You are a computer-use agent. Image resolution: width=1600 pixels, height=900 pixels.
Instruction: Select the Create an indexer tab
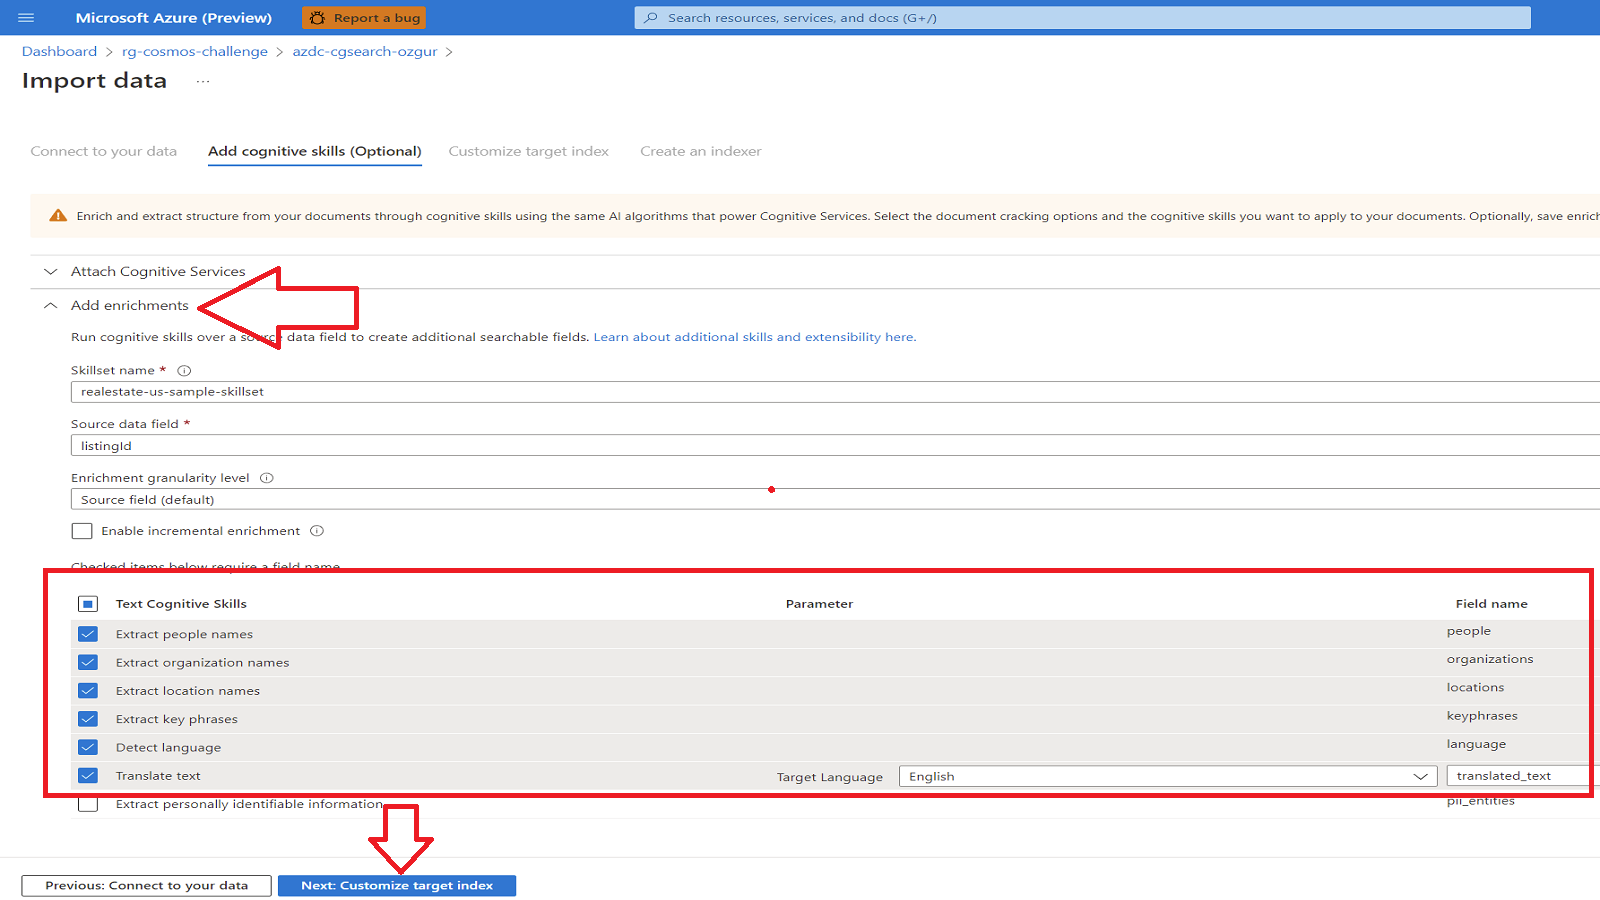[x=700, y=151]
